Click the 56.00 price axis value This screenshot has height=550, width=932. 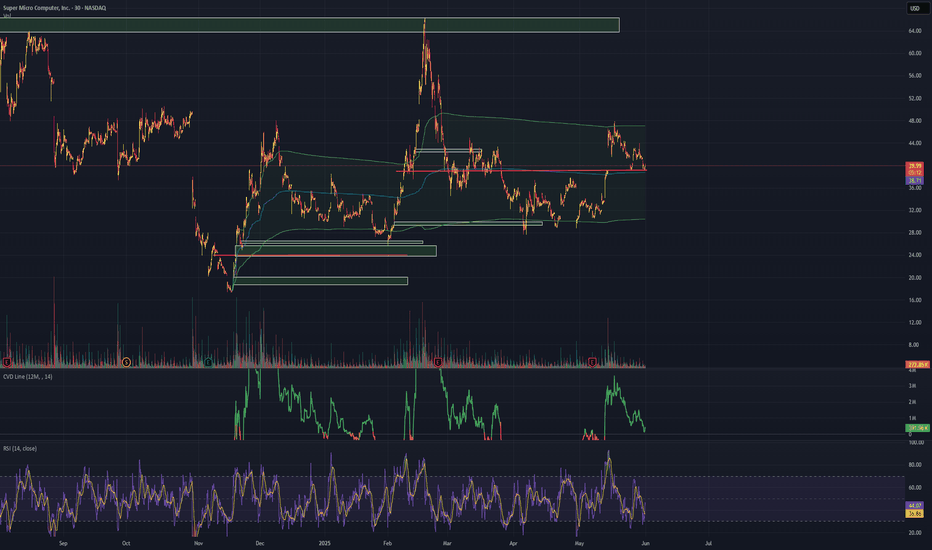pos(915,76)
